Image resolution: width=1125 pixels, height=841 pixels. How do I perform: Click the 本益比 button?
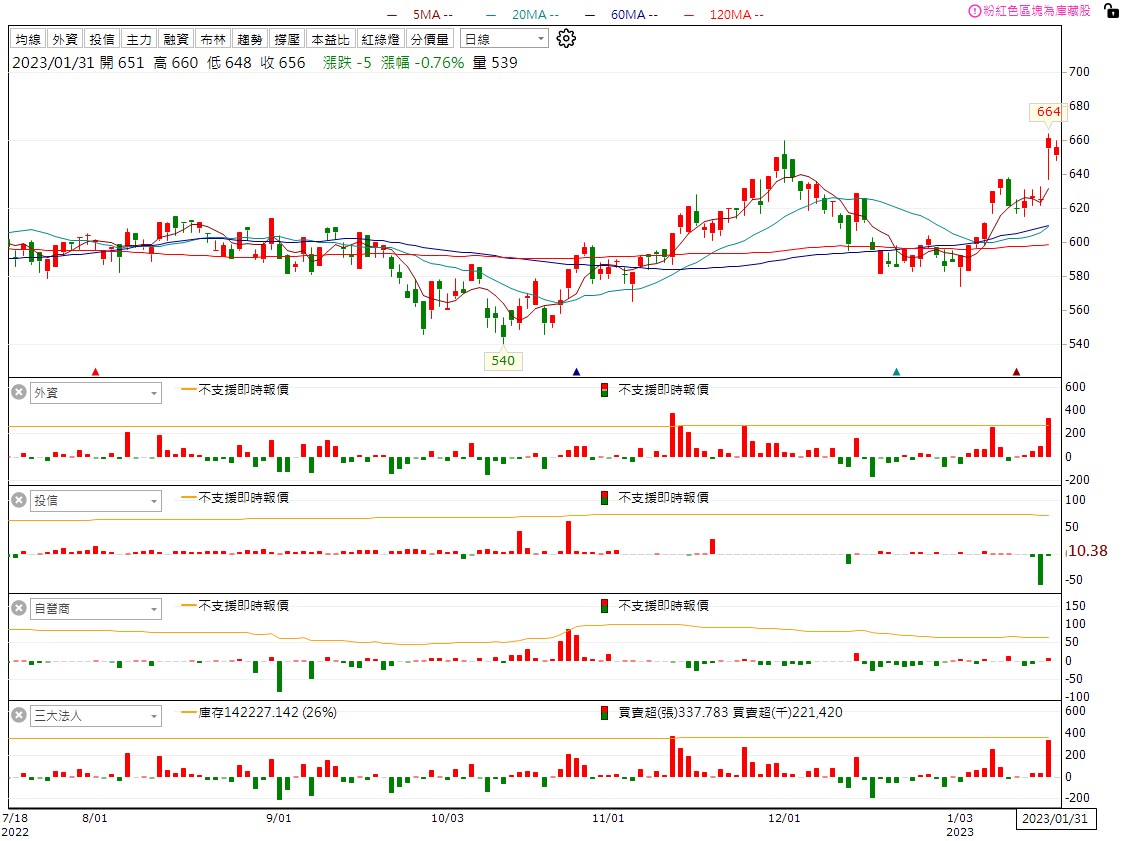pos(331,39)
